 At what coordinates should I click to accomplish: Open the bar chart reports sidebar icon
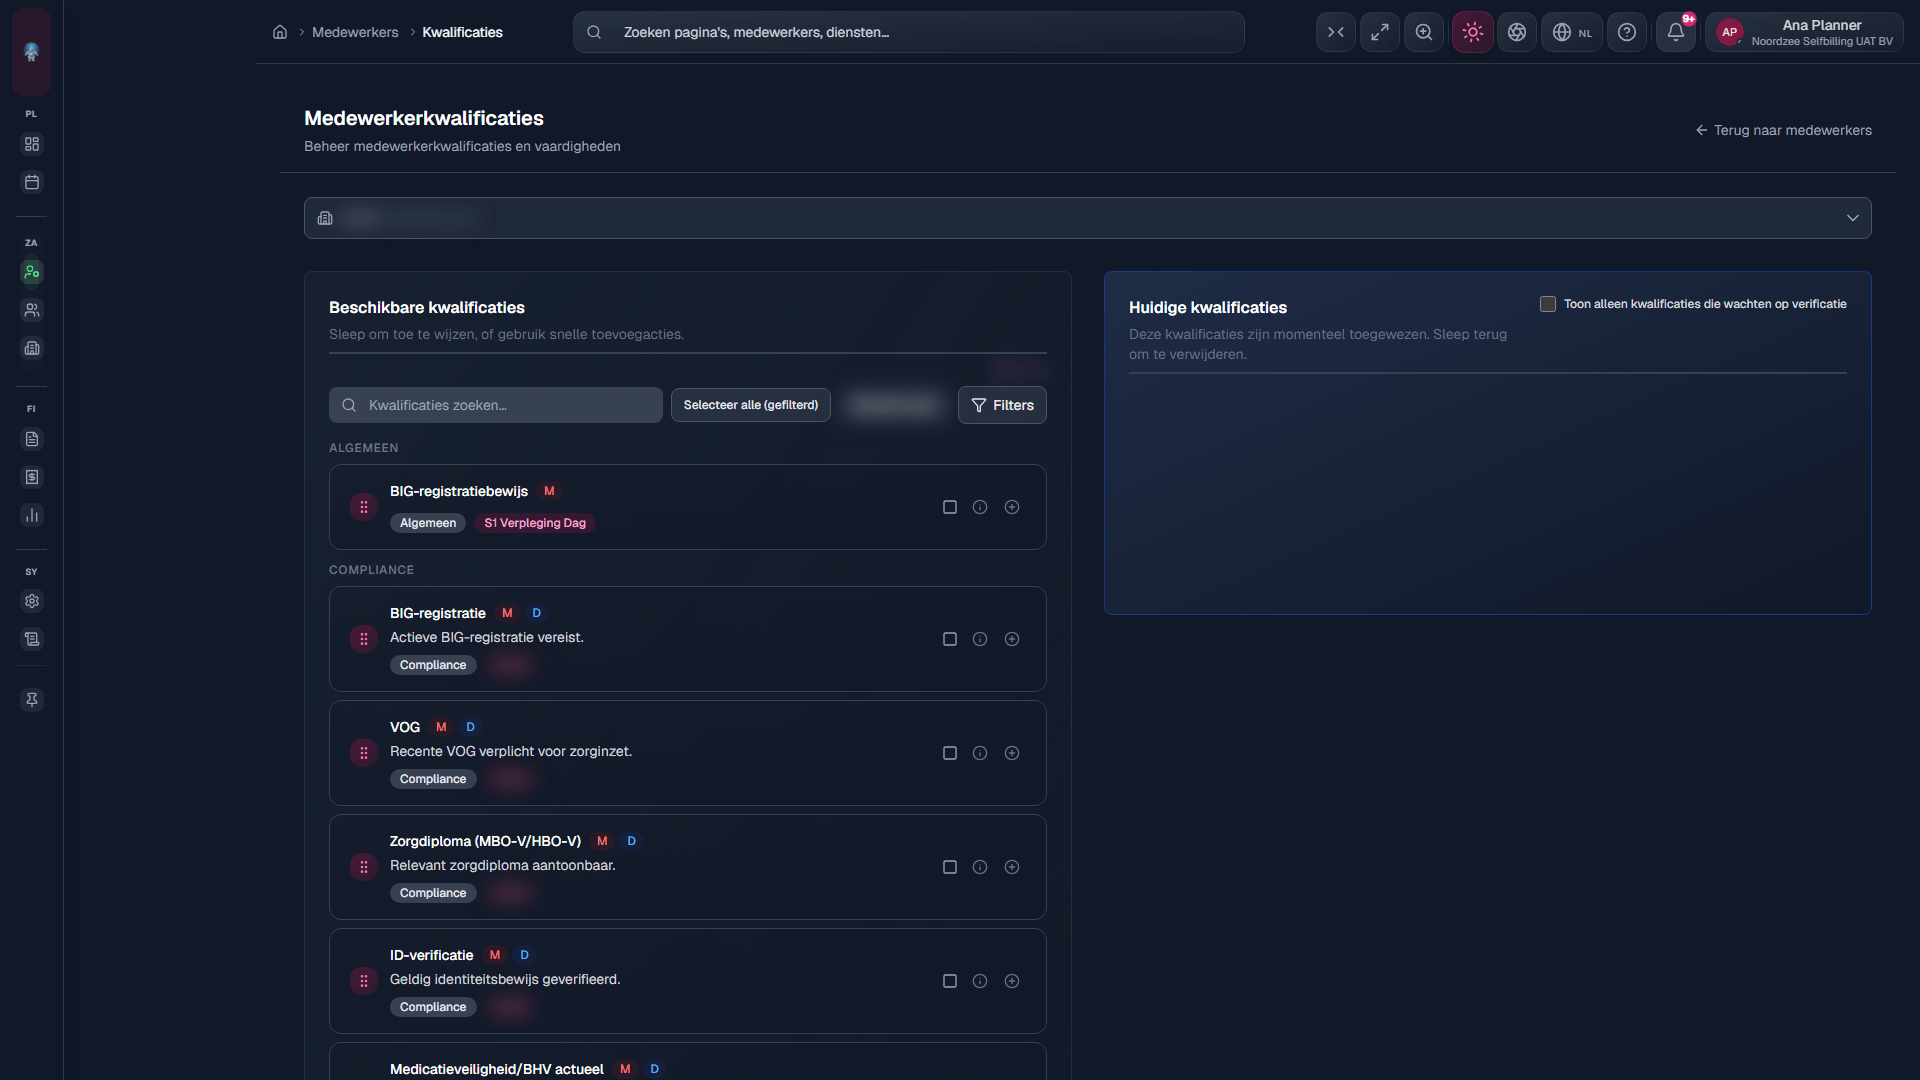[32, 515]
